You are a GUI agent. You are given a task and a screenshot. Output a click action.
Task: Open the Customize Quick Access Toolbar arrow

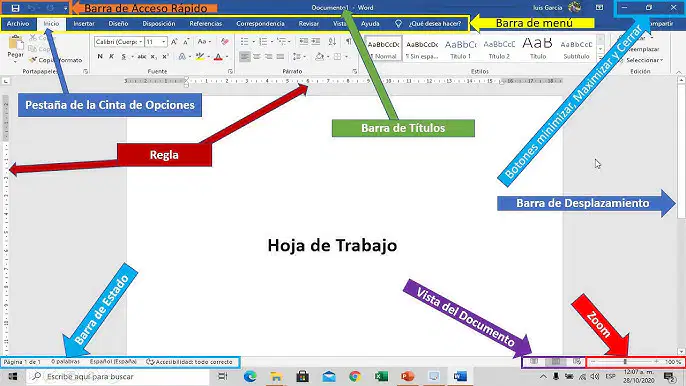click(65, 8)
